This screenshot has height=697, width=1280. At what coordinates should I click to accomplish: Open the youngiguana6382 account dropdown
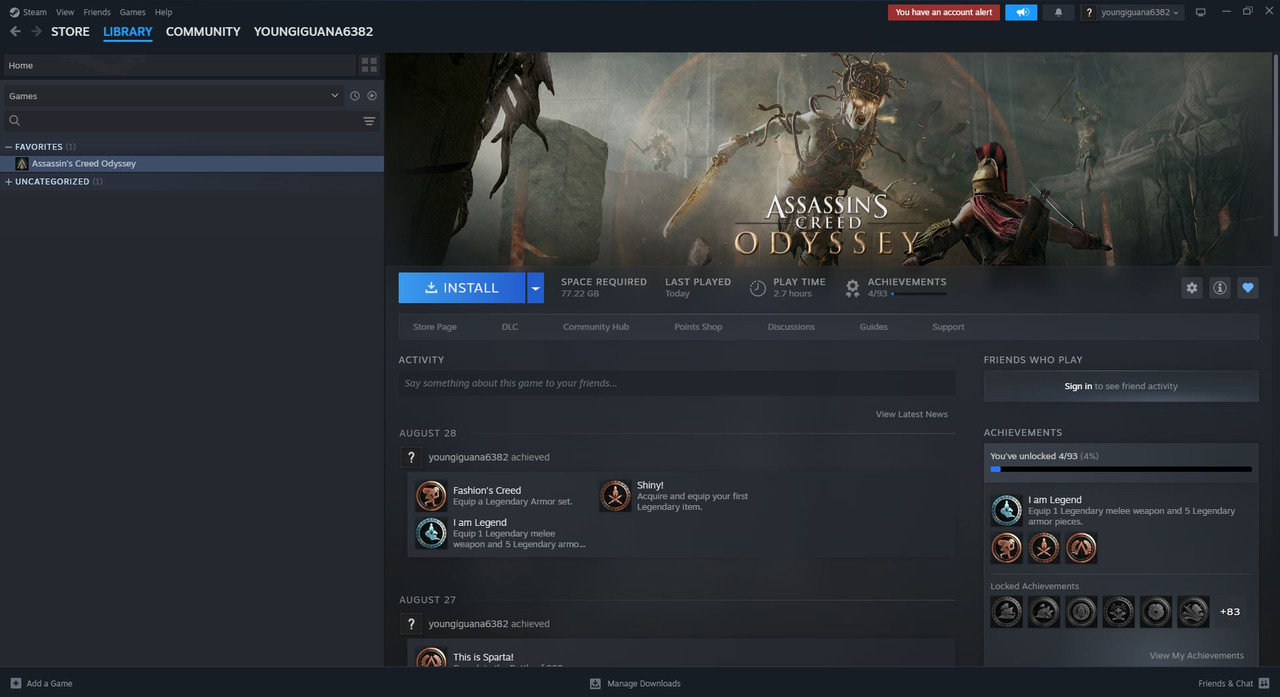pos(1141,12)
